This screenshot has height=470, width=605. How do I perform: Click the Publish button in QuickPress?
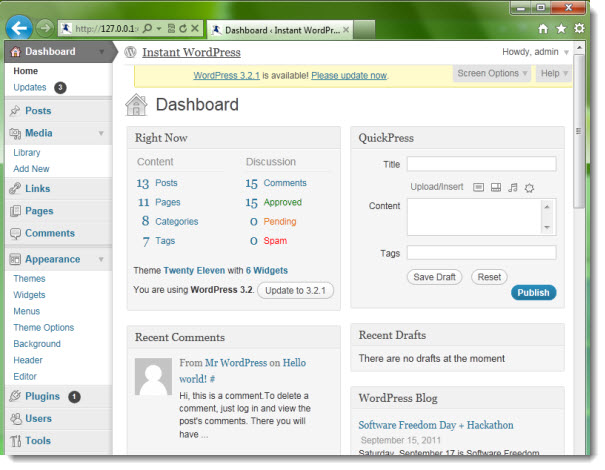pos(534,292)
